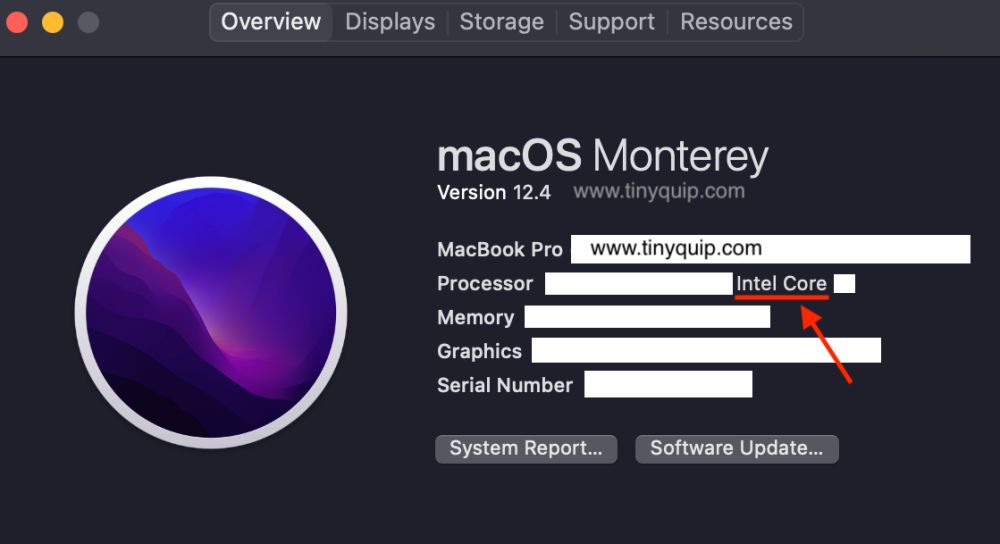Close the window with the red button
This screenshot has width=1000, height=544.
17,22
